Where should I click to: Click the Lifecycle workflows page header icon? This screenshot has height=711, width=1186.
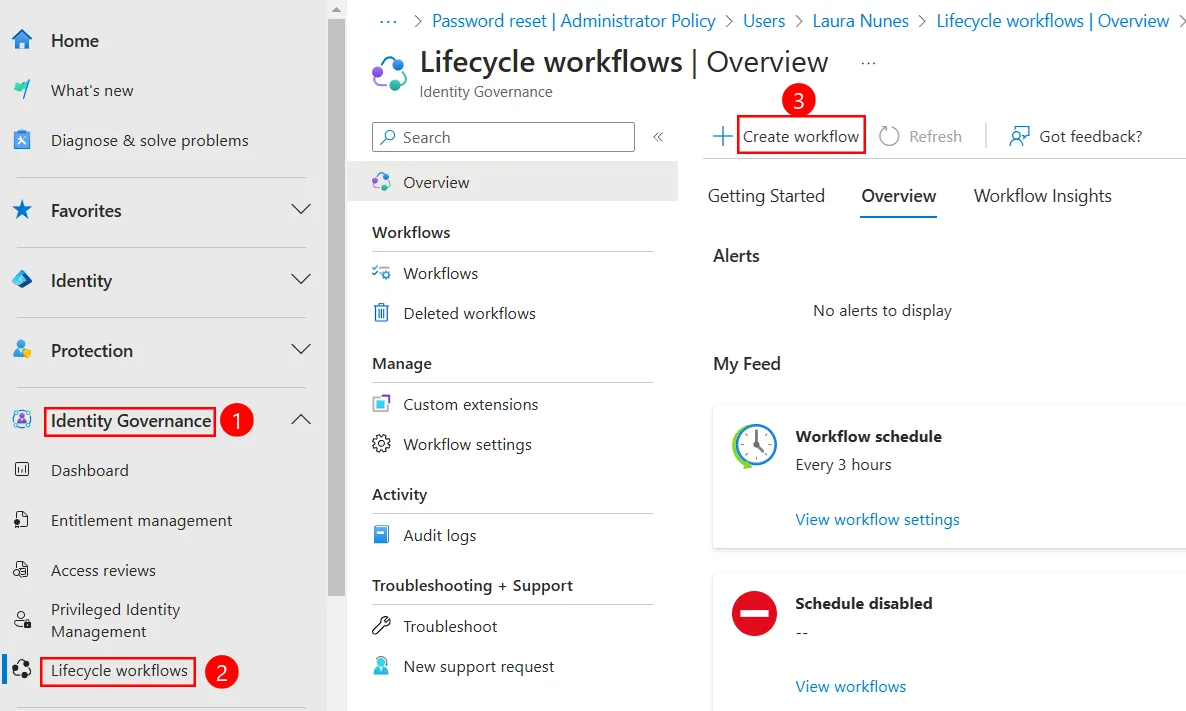point(390,73)
